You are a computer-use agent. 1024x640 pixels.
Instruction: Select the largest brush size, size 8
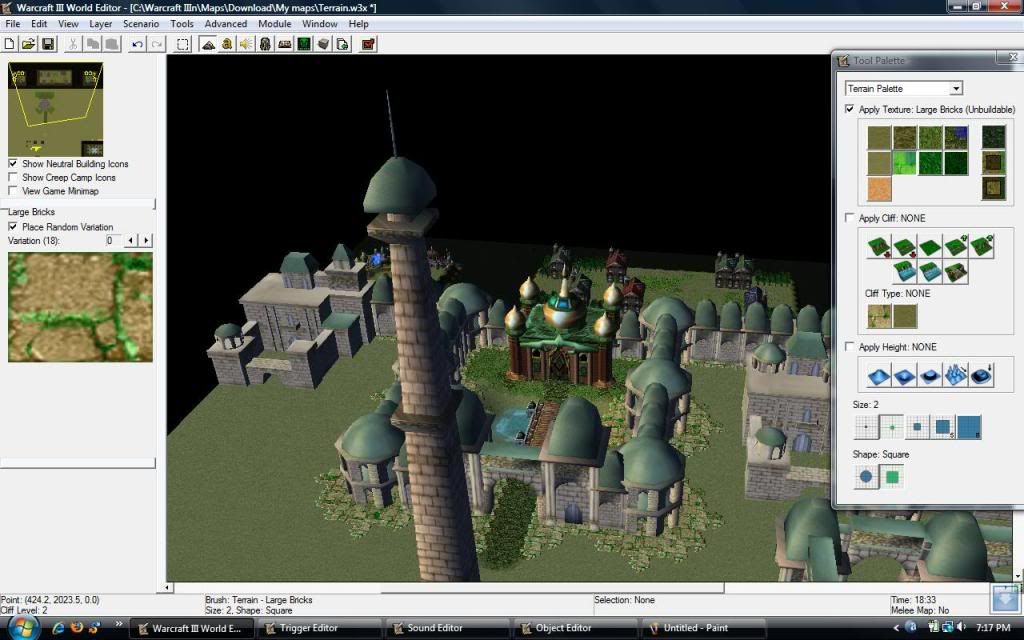tap(968, 427)
